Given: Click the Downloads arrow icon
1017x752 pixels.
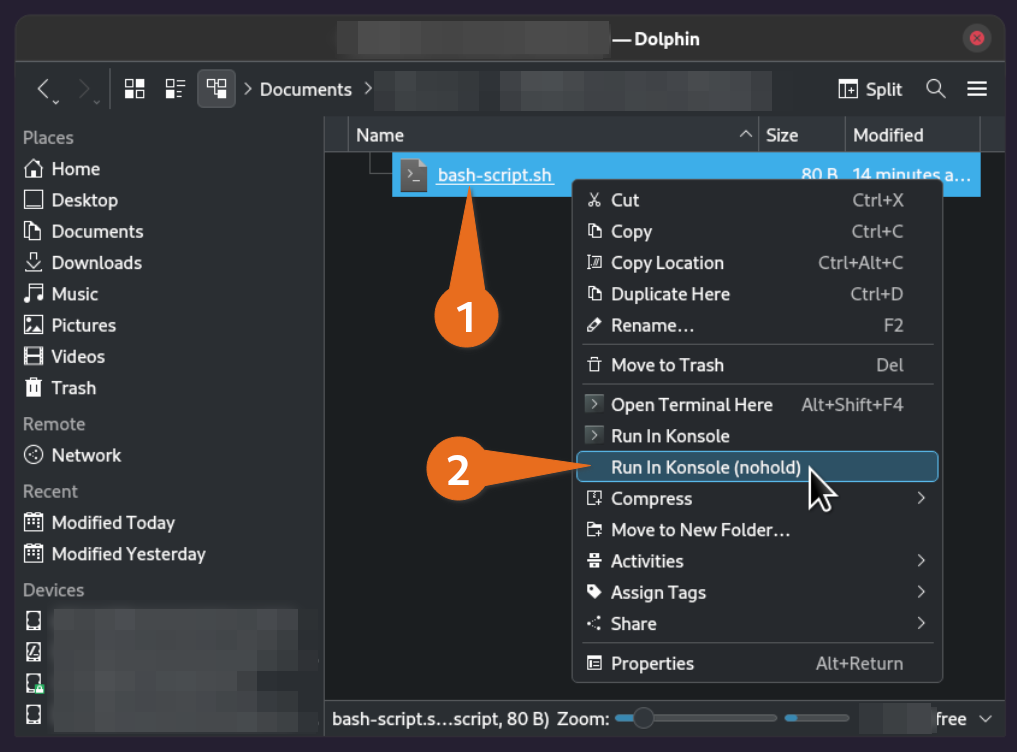Looking at the screenshot, I should tap(33, 262).
